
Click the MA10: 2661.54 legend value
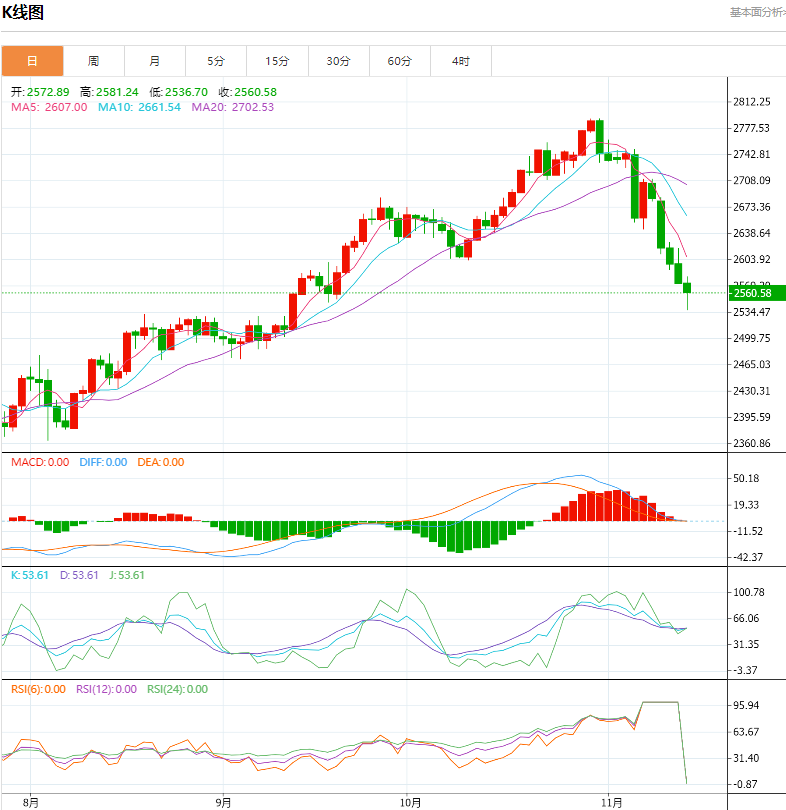click(139, 107)
